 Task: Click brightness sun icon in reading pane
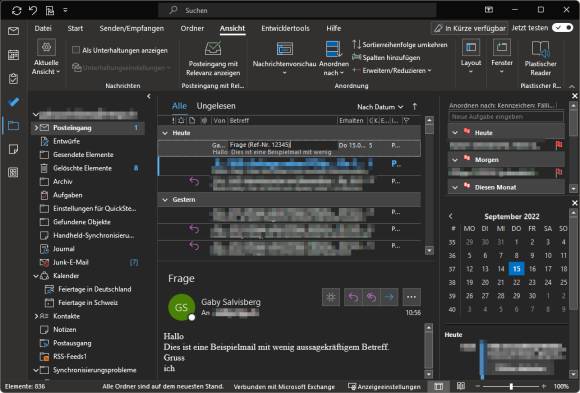(331, 297)
